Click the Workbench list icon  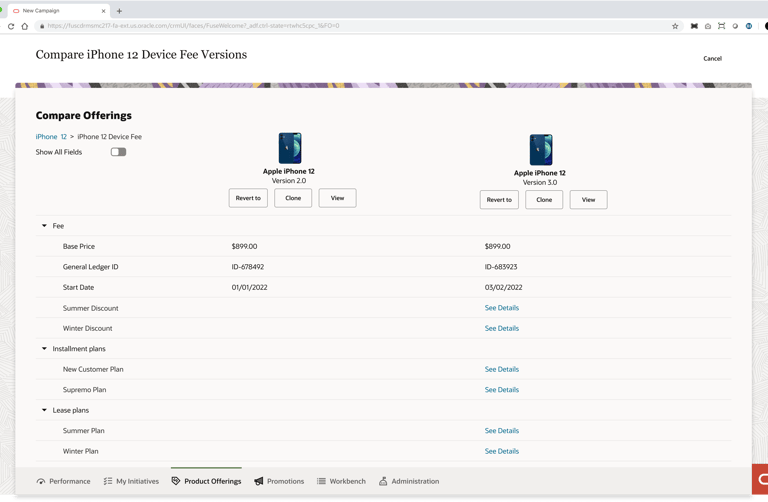[321, 481]
